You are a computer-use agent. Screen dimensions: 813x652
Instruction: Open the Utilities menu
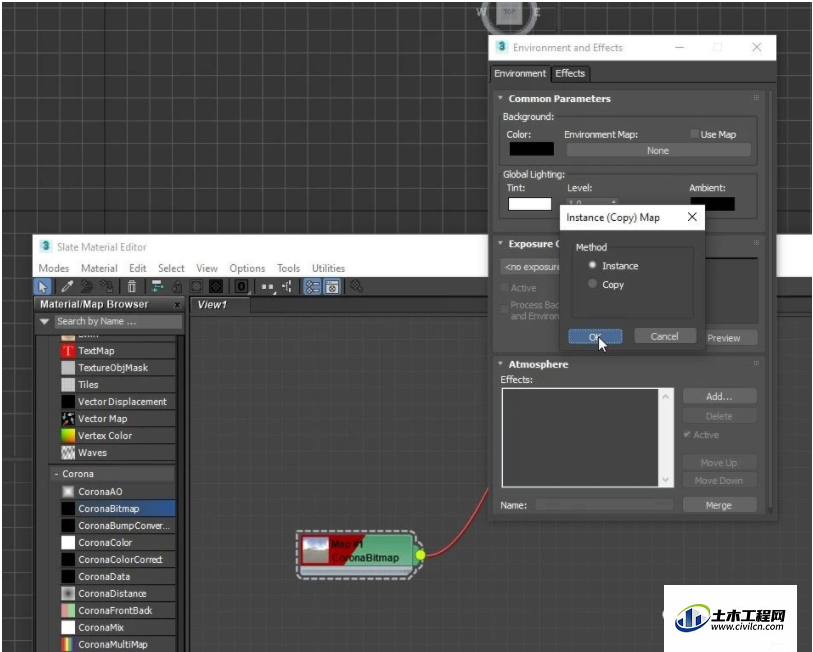[x=328, y=268]
